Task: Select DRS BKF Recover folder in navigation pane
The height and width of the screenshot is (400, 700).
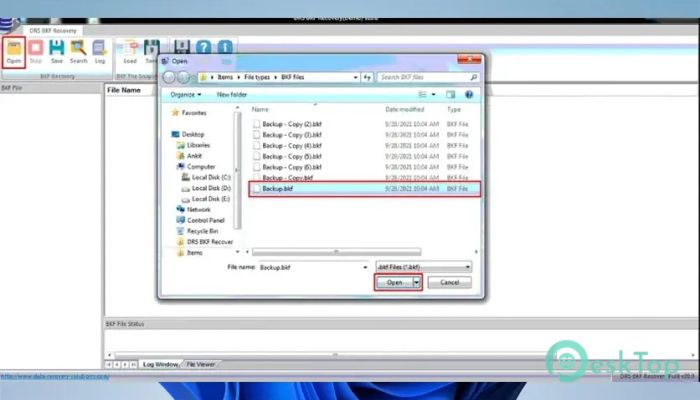Action: 205,242
